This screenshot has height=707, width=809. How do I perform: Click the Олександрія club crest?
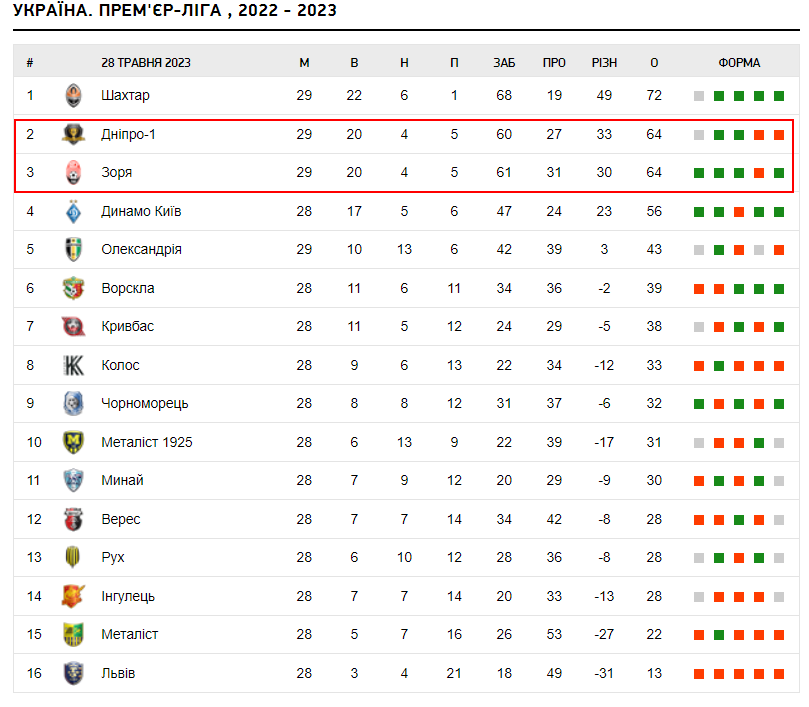(x=73, y=250)
